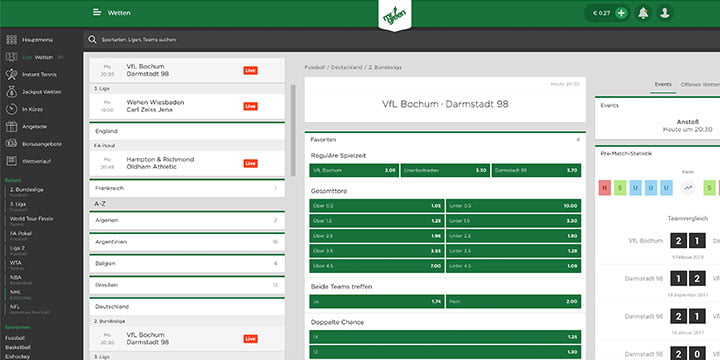720x360 pixels.
Task: Click the Form trend icon in statistics
Action: click(687, 187)
